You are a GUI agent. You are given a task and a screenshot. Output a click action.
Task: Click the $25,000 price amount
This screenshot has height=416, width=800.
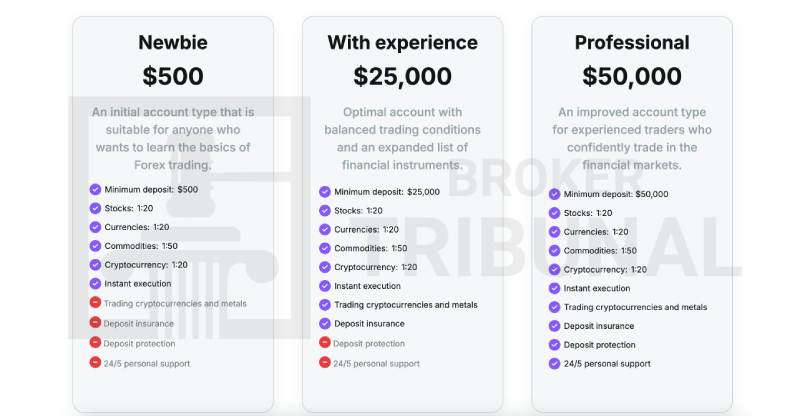(x=402, y=76)
